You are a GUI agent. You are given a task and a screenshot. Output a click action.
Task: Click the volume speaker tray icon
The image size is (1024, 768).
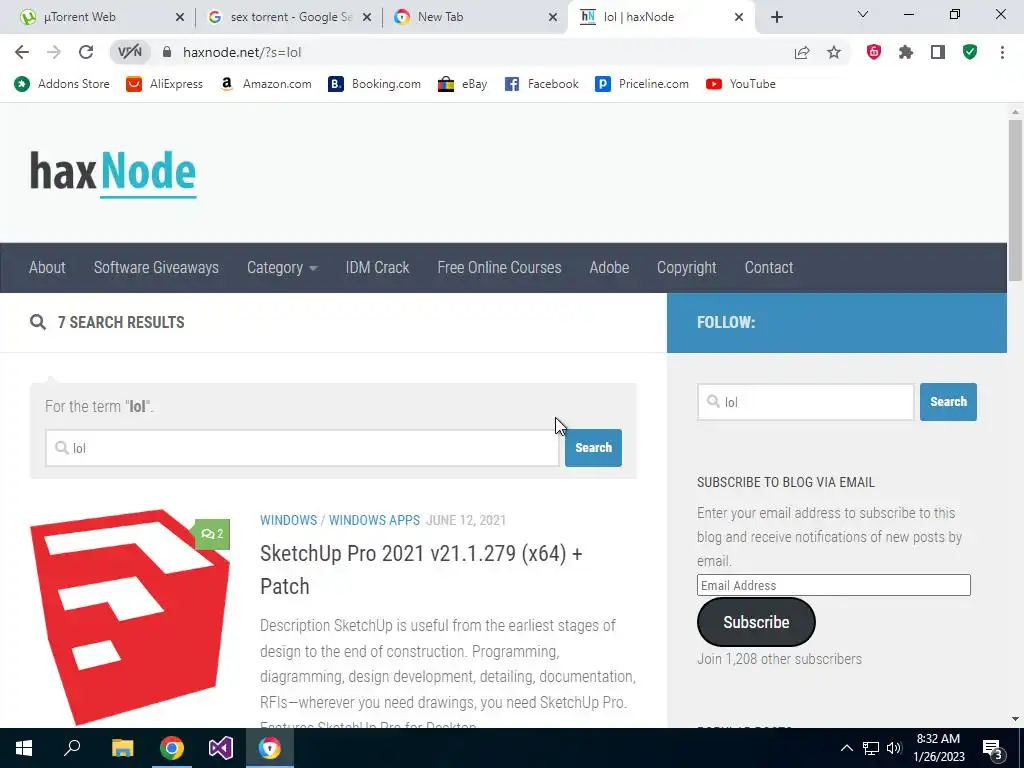point(894,748)
